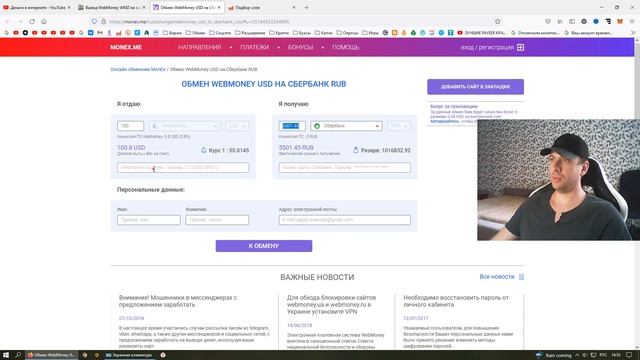This screenshot has height=360, width=640.
Task: Open the ПОМОЩЬ menu
Action: coord(345,47)
